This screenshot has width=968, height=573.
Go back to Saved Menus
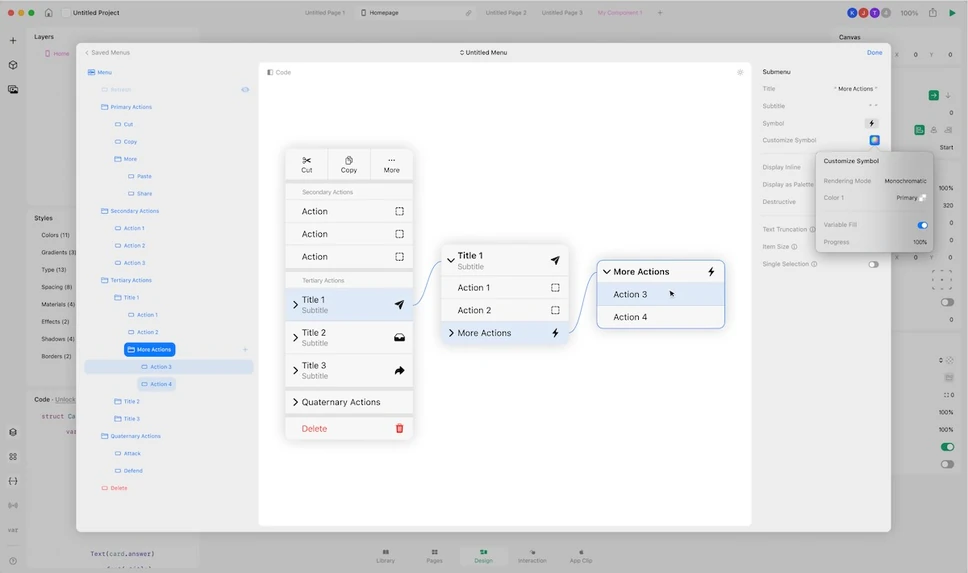(x=107, y=52)
